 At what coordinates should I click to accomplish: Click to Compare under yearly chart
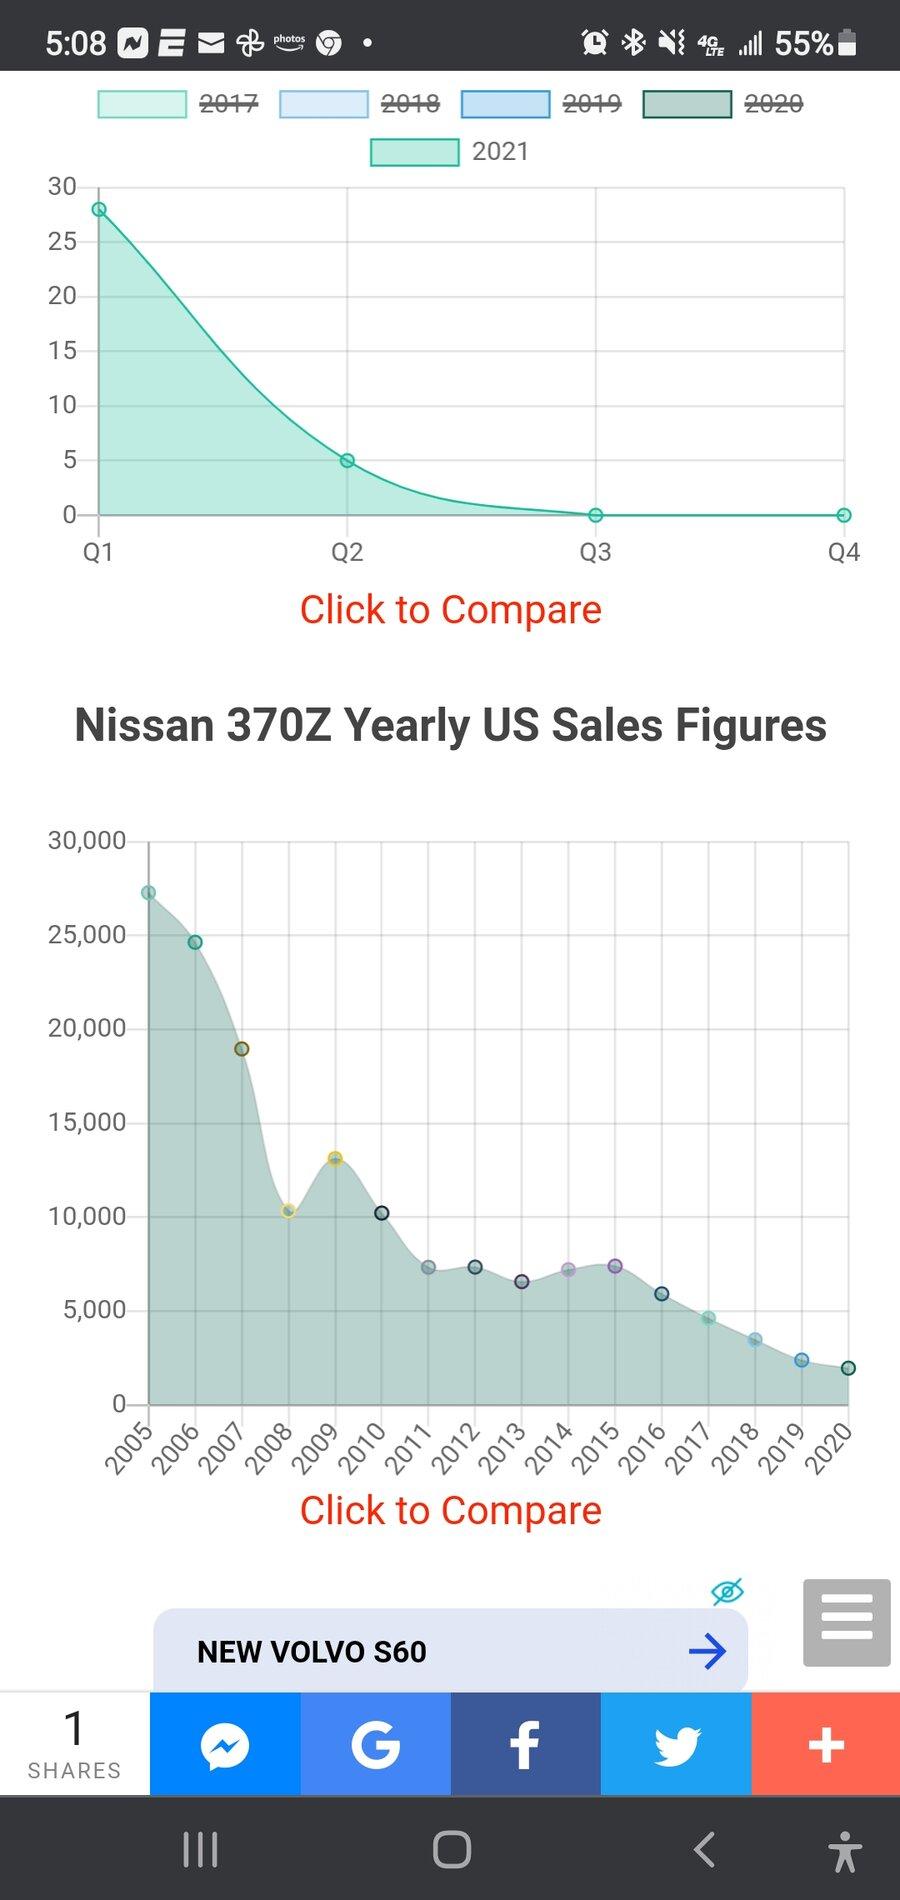451,1510
